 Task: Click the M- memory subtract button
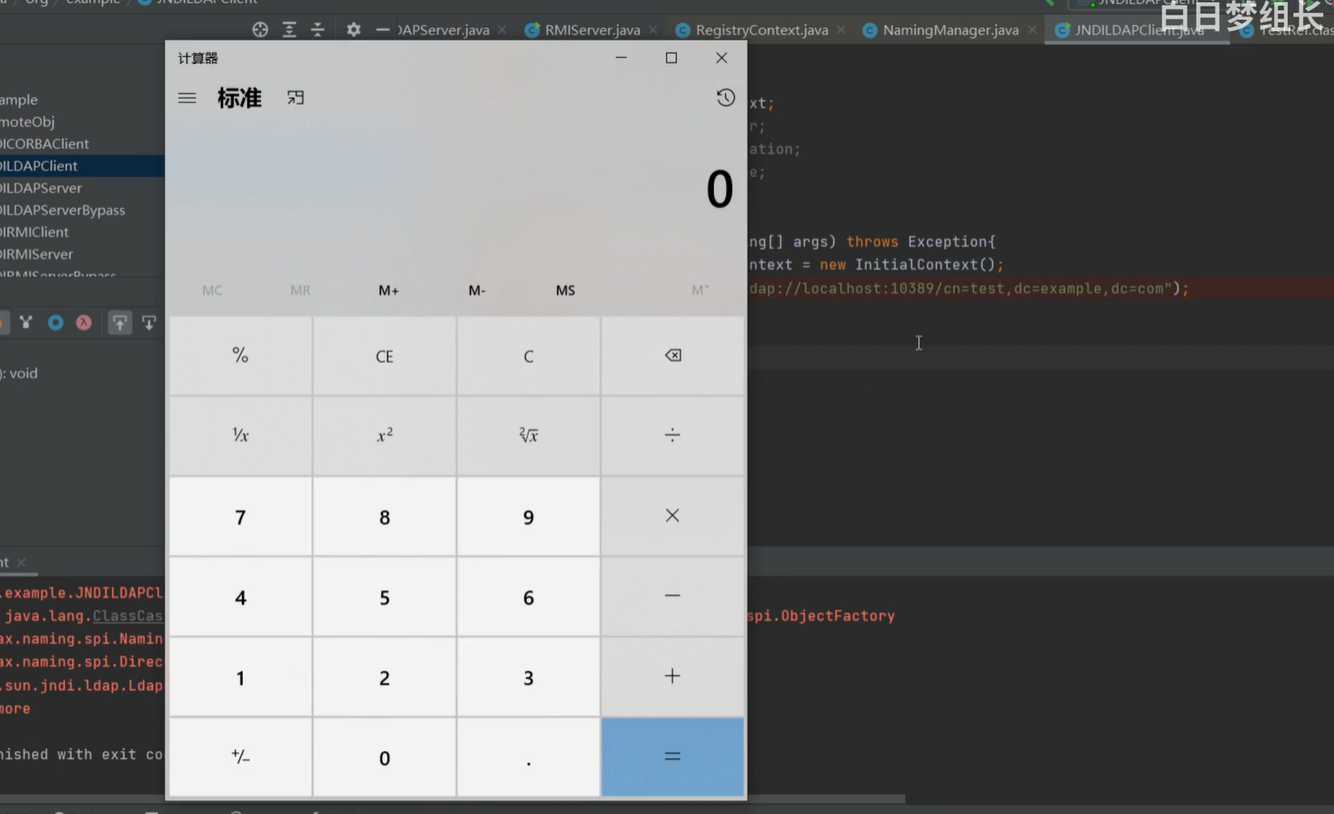pyautogui.click(x=477, y=290)
